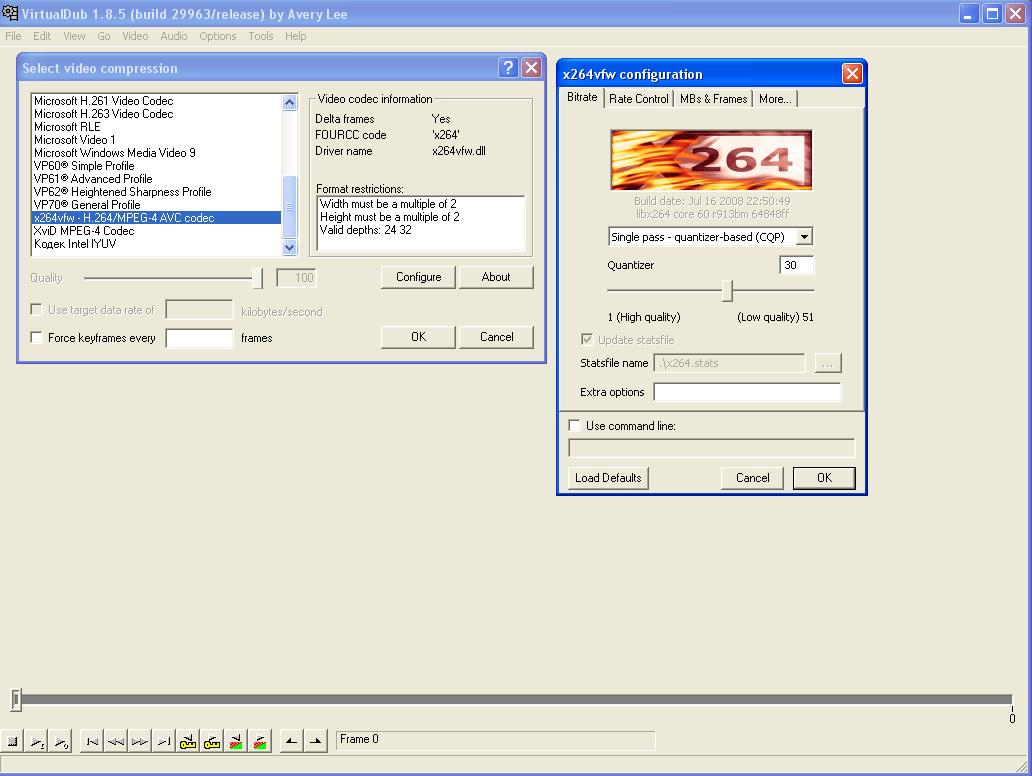The width and height of the screenshot is (1032, 776).
Task: Open the More... tab
Action: click(775, 99)
